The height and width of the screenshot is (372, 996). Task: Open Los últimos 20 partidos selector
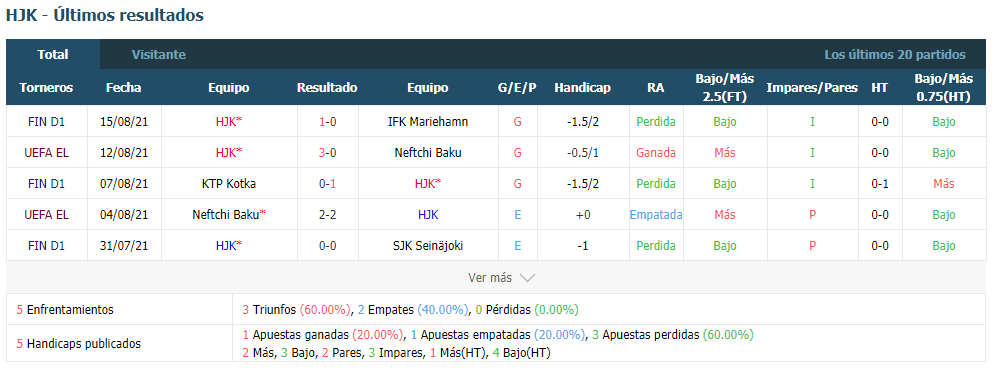(x=894, y=55)
